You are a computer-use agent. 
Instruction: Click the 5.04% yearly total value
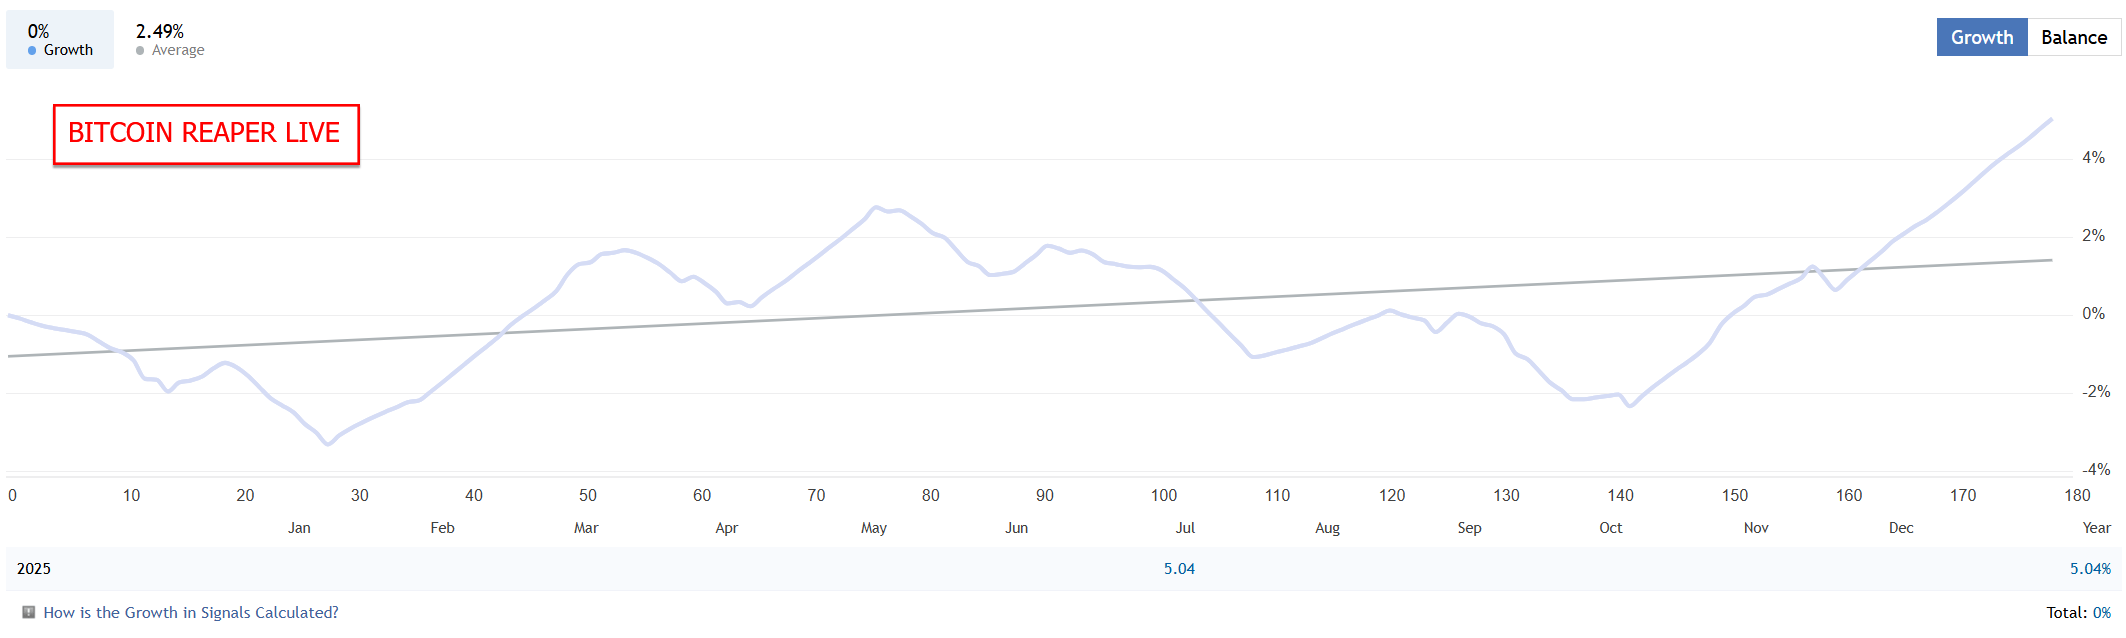coord(2090,568)
